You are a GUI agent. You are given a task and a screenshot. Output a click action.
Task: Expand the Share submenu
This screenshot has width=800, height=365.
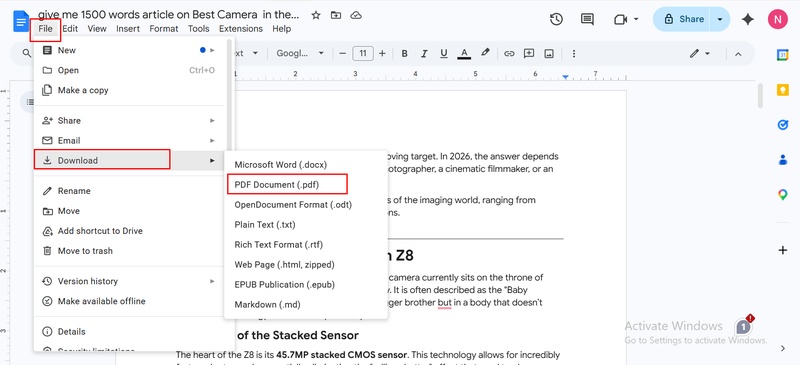click(130, 120)
